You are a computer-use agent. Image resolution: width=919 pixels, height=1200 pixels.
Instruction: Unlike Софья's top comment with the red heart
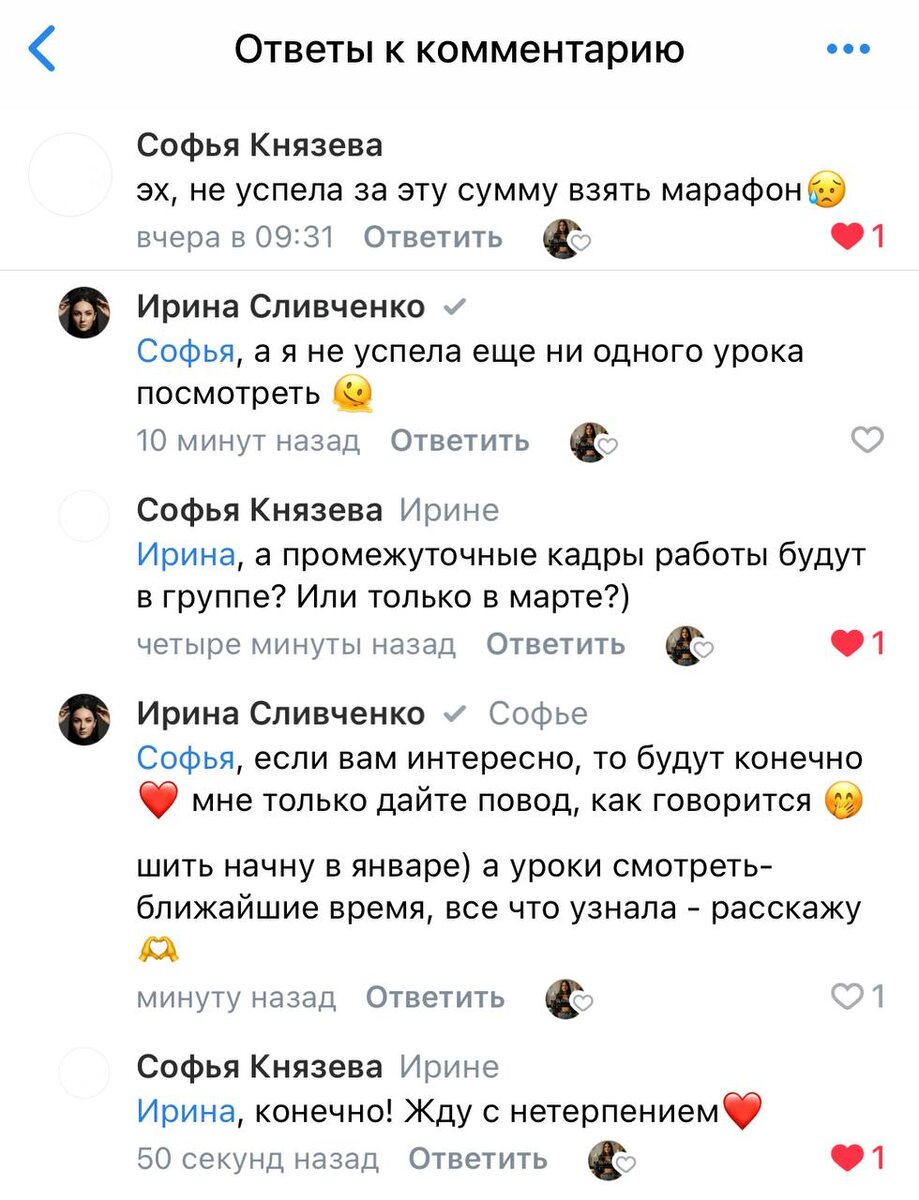pos(847,238)
